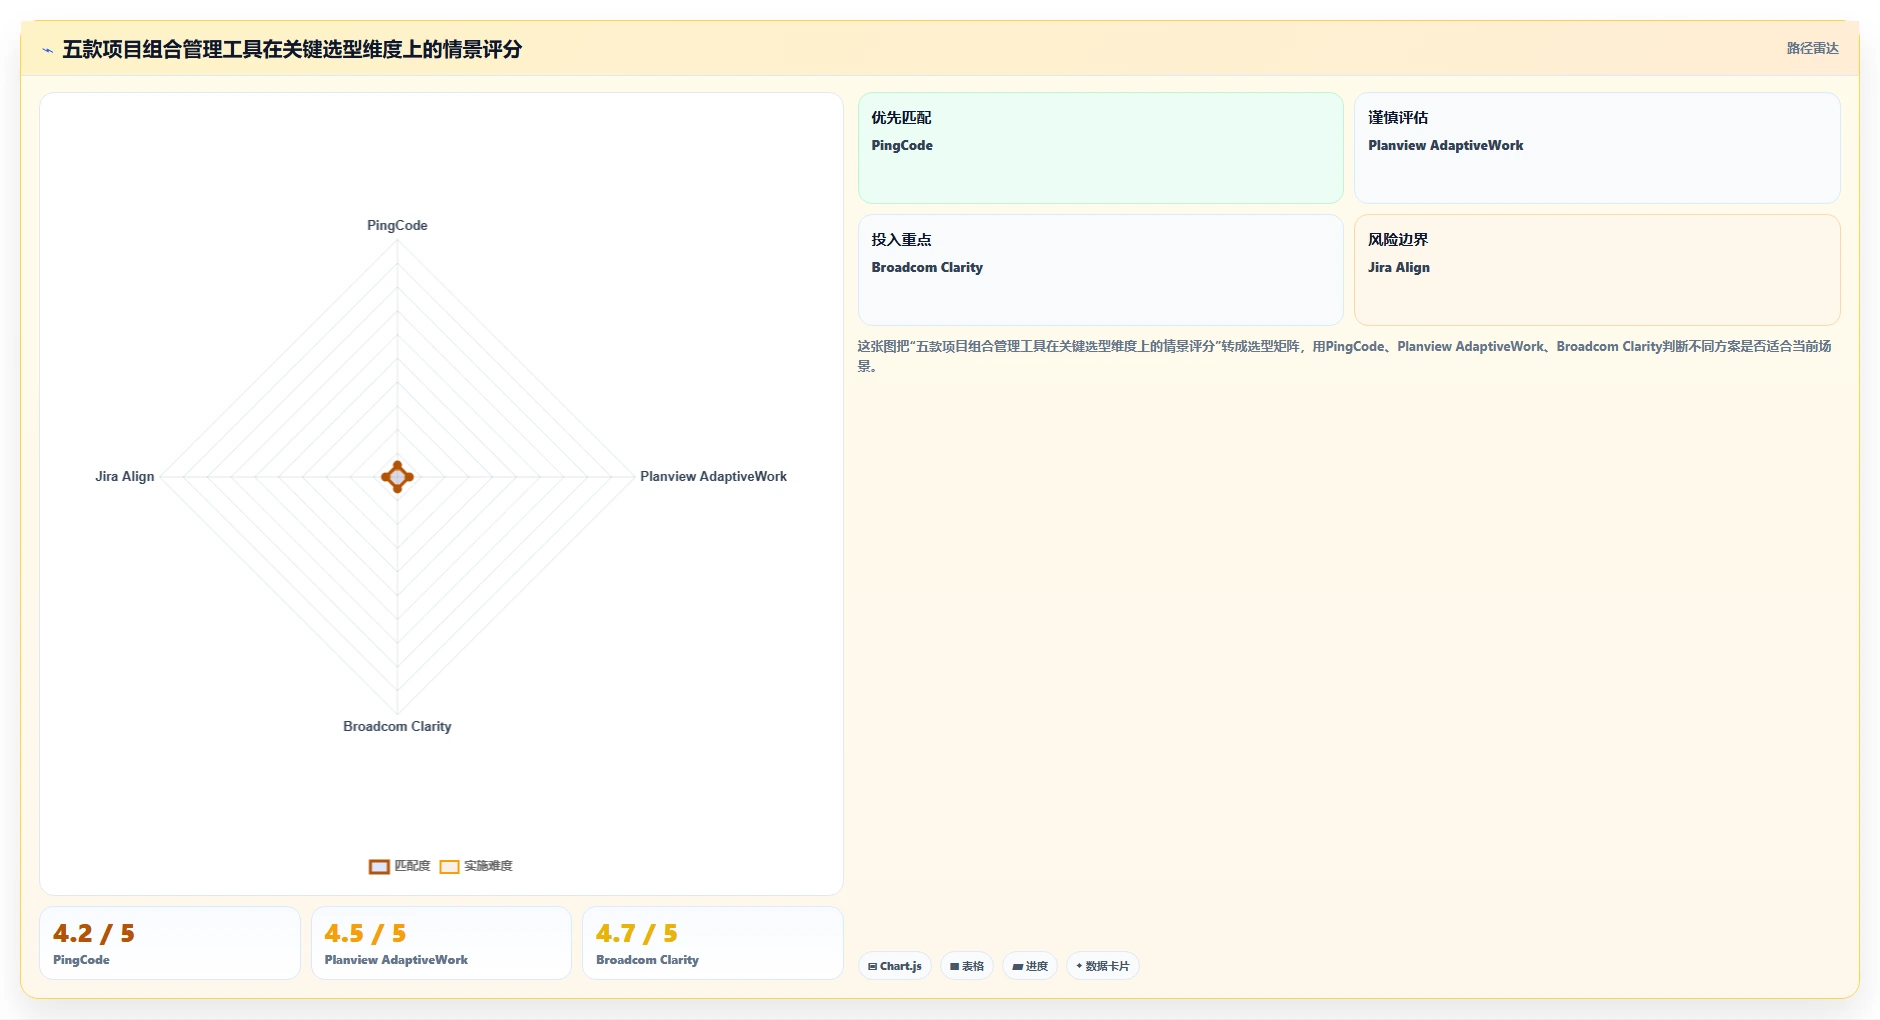This screenshot has width=1880, height=1020.
Task: Click the data point at radar center
Action: click(x=397, y=477)
